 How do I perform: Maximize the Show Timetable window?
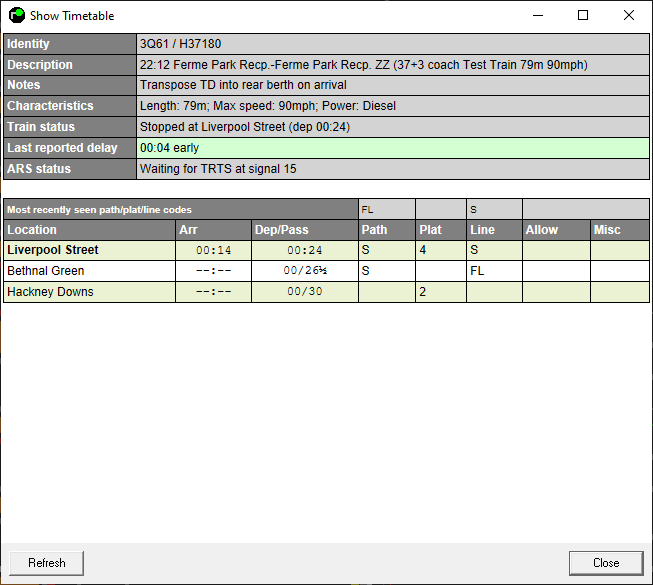click(x=583, y=15)
